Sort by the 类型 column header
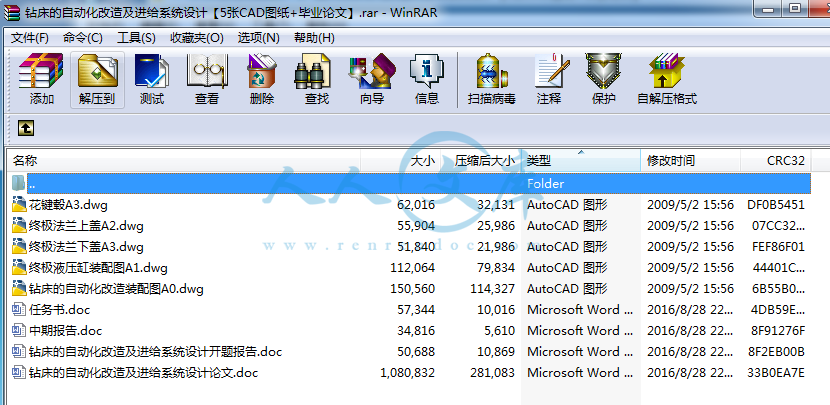The image size is (830, 405). pos(581,160)
